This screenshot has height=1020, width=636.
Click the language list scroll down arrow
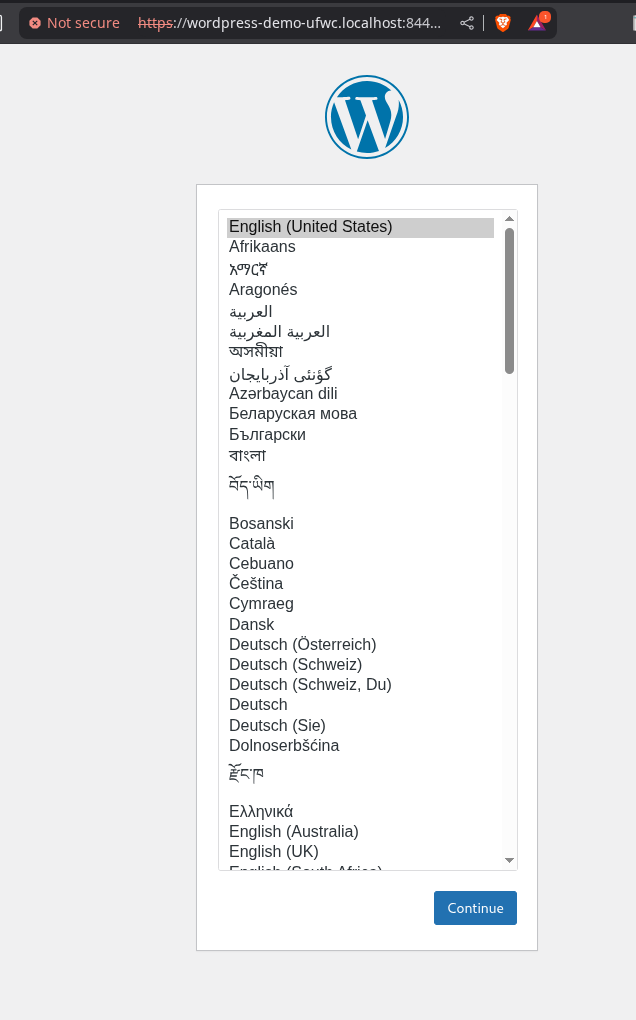pyautogui.click(x=509, y=861)
